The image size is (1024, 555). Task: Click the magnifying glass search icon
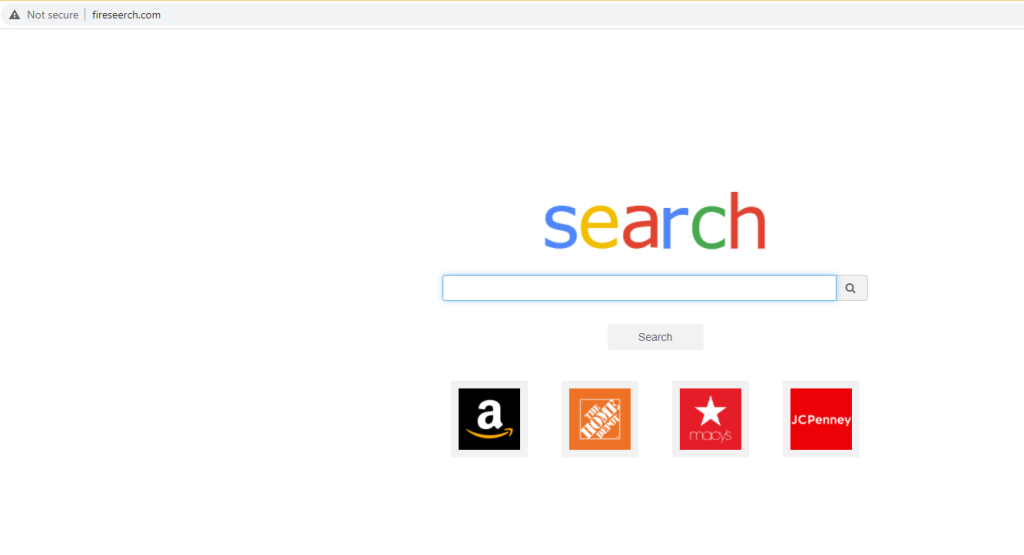click(852, 288)
